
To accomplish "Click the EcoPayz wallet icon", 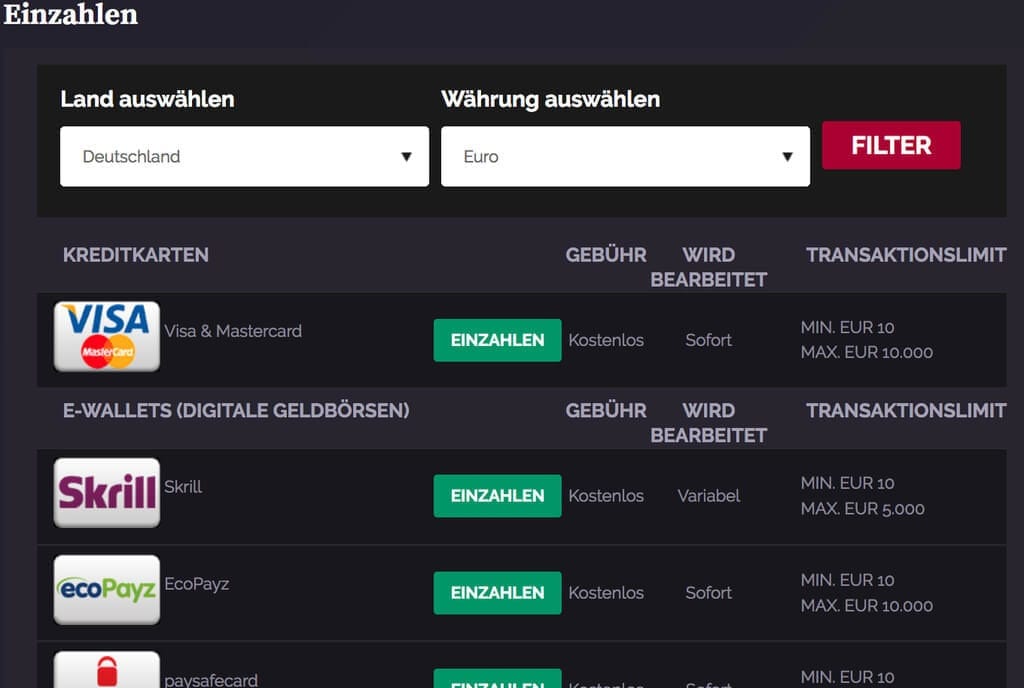I will point(107,589).
